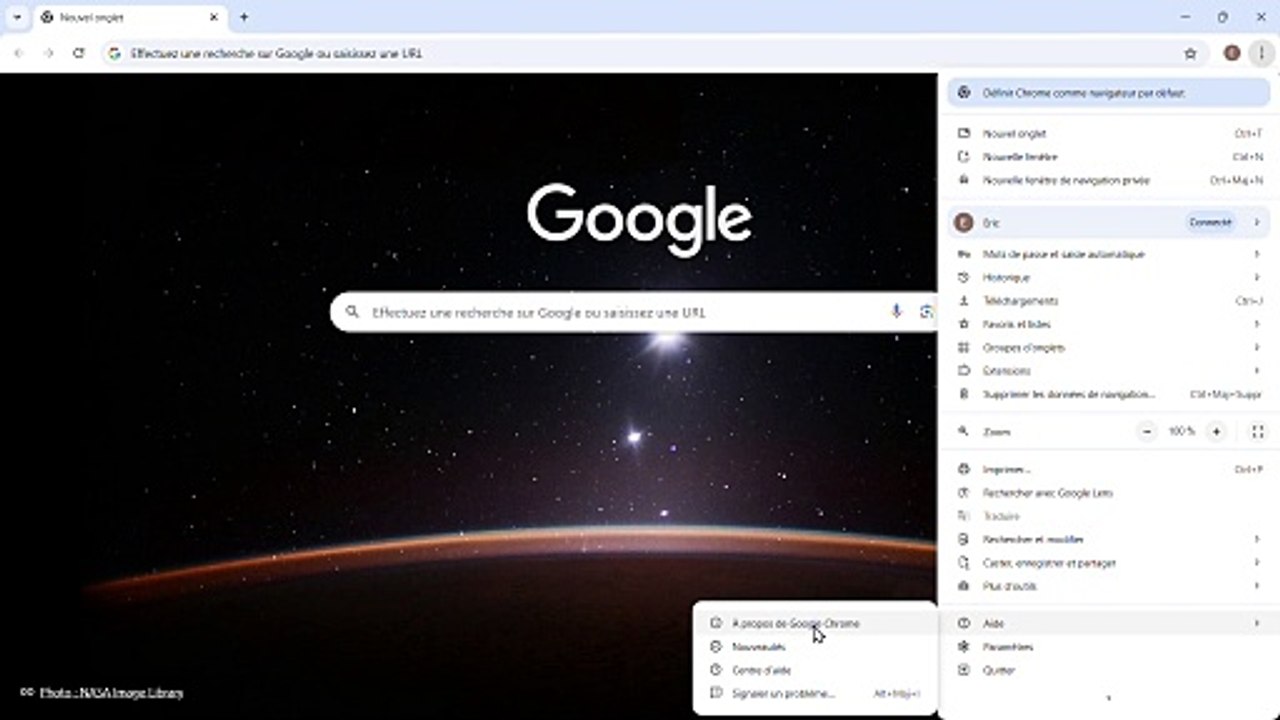Click the Google search box on page
Image resolution: width=1280 pixels, height=720 pixels.
[634, 312]
